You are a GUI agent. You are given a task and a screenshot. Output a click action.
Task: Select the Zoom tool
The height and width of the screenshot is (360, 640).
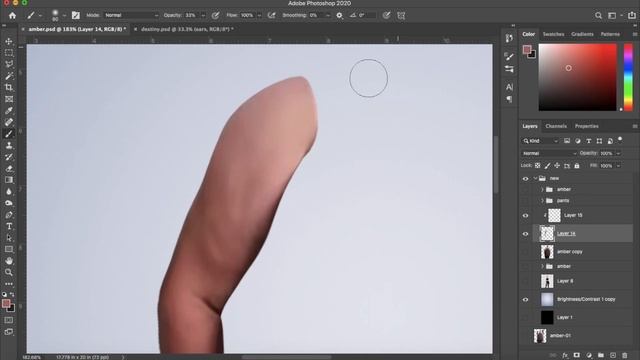pyautogui.click(x=9, y=272)
